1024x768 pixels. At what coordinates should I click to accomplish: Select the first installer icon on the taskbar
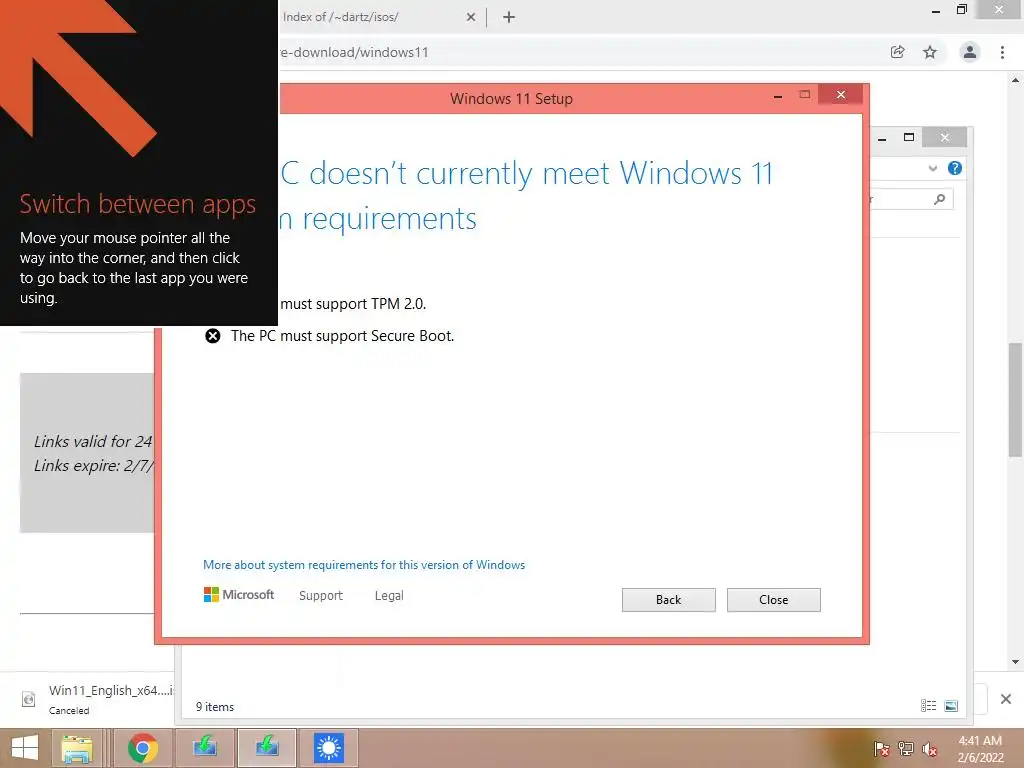click(204, 748)
